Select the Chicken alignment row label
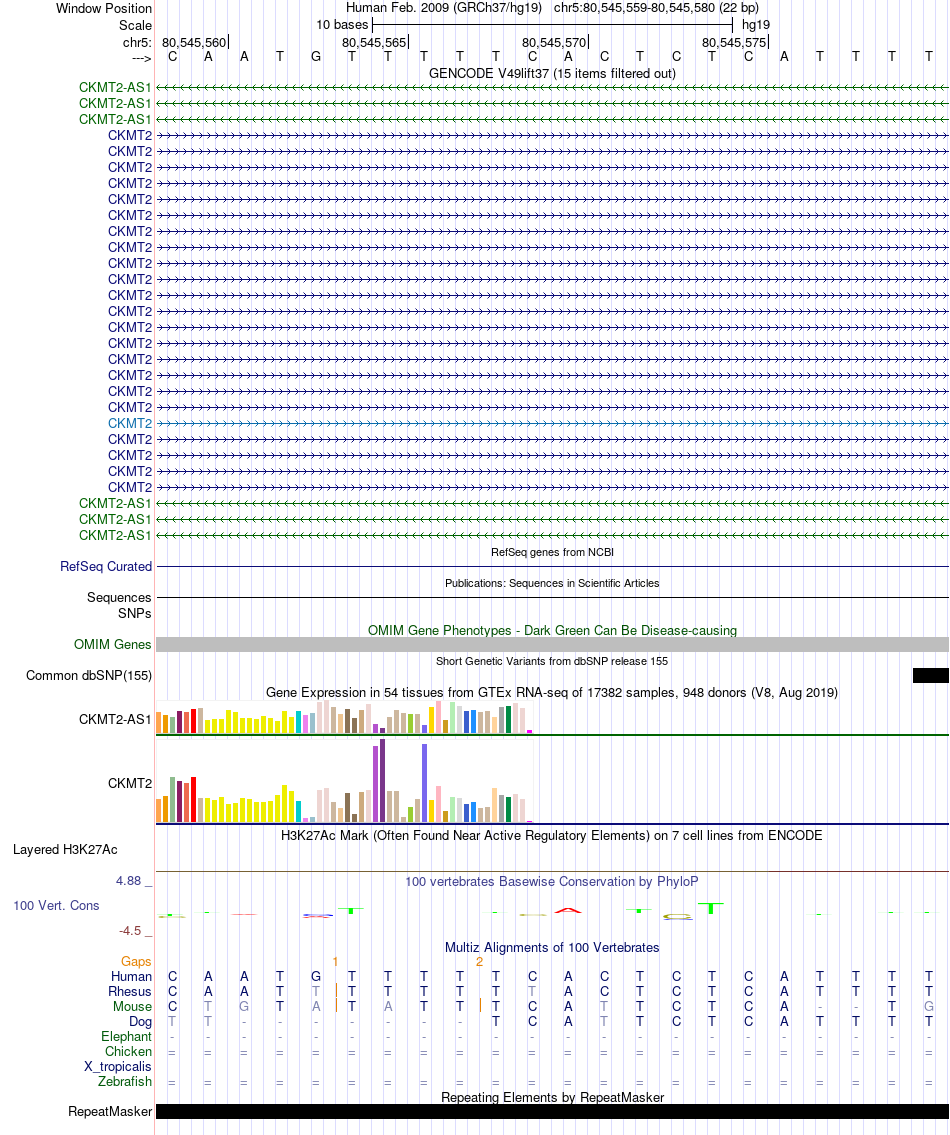This screenshot has width=950, height=1135. pyautogui.click(x=129, y=1052)
